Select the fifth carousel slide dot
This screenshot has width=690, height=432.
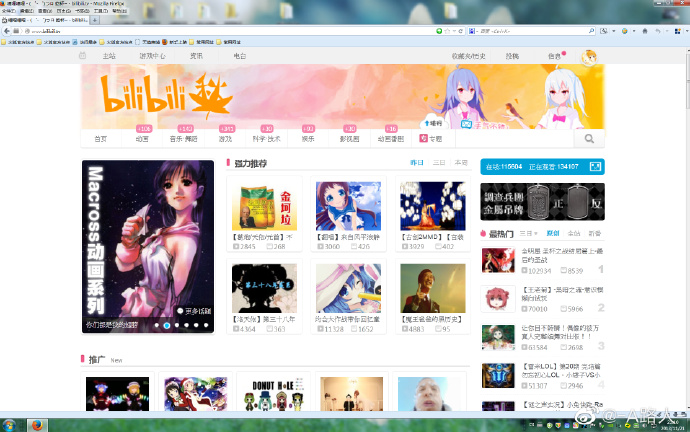[196, 326]
